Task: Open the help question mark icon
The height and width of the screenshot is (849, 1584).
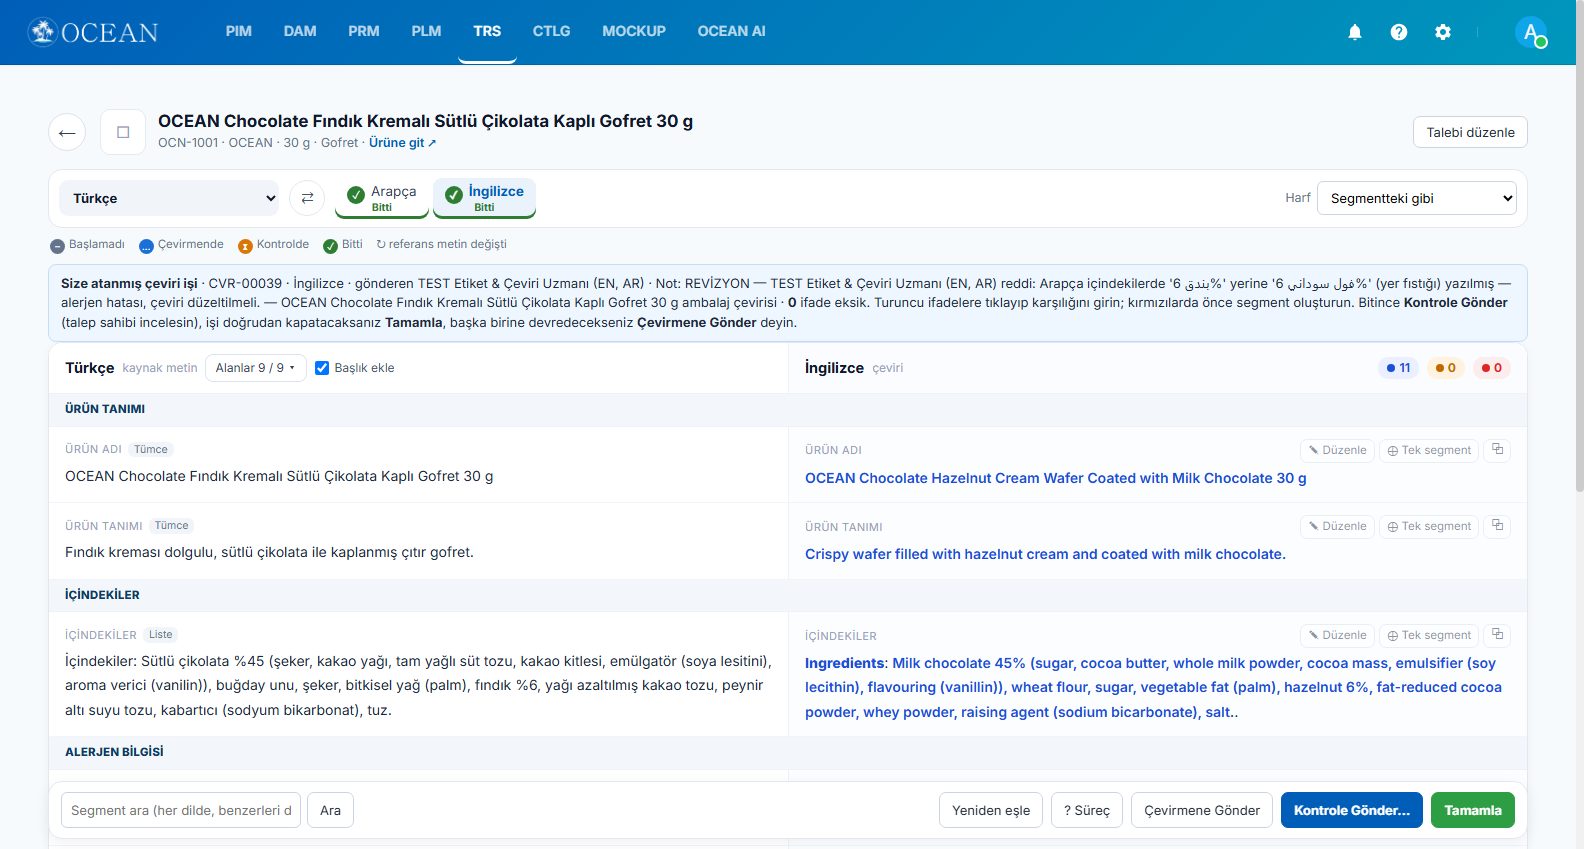Action: 1399,32
